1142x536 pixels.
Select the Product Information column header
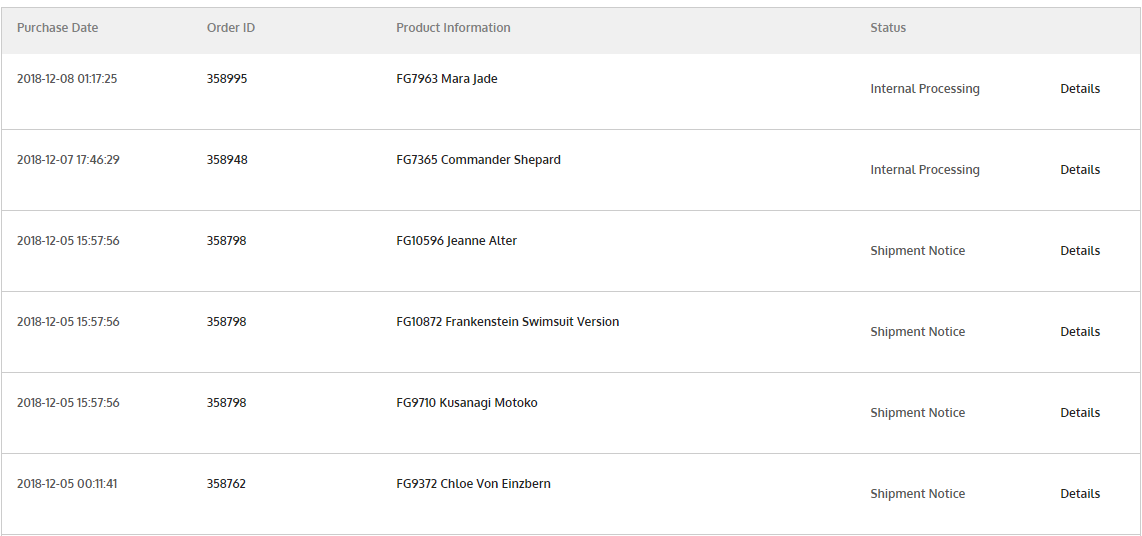coord(453,28)
